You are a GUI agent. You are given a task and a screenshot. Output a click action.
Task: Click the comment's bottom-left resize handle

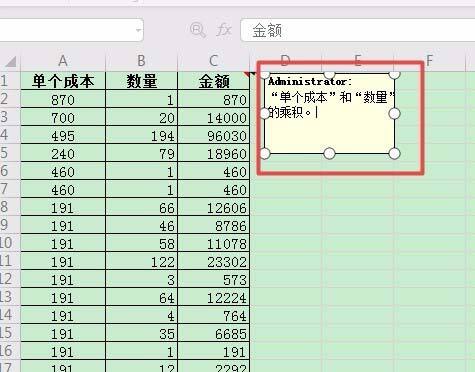(264, 153)
